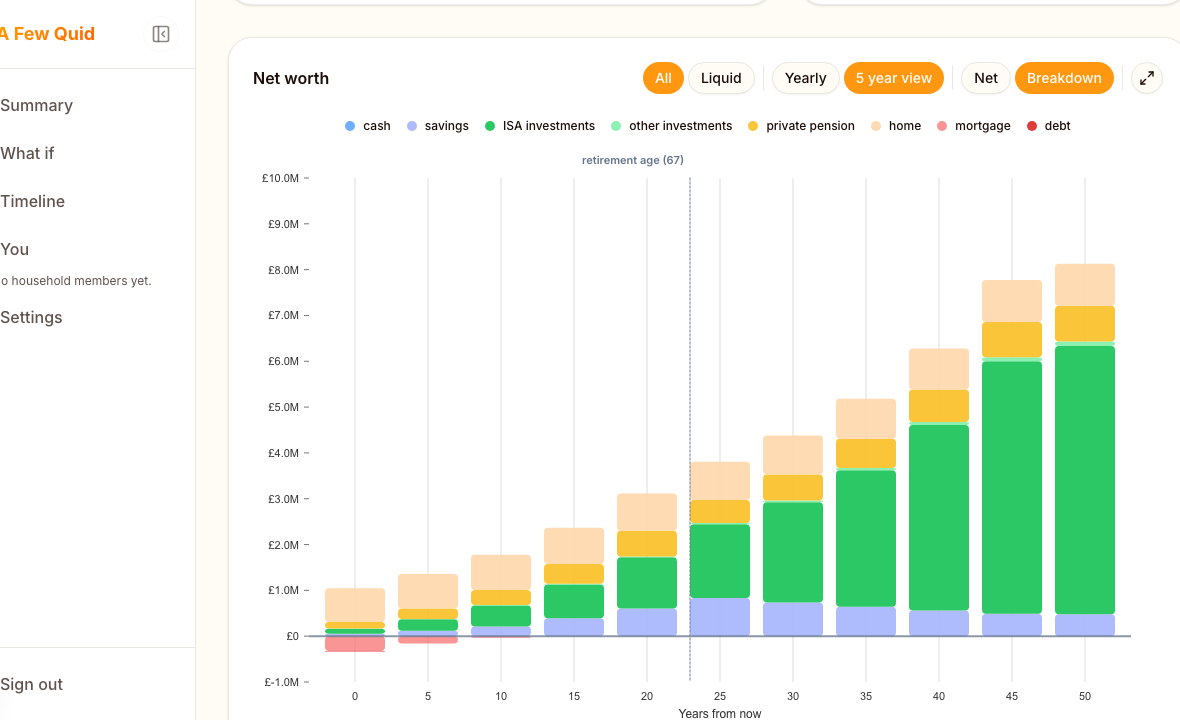This screenshot has width=1180, height=720.
Task: Toggle the debt legend item
Action: (1048, 125)
